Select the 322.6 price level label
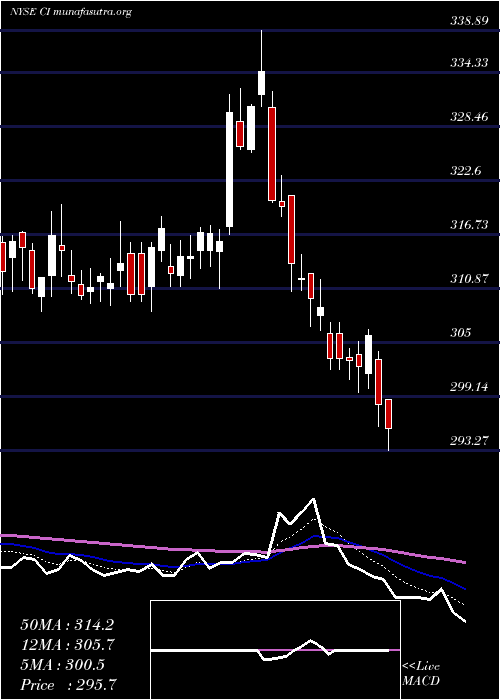Image resolution: width=500 pixels, height=700 pixels. click(x=465, y=171)
